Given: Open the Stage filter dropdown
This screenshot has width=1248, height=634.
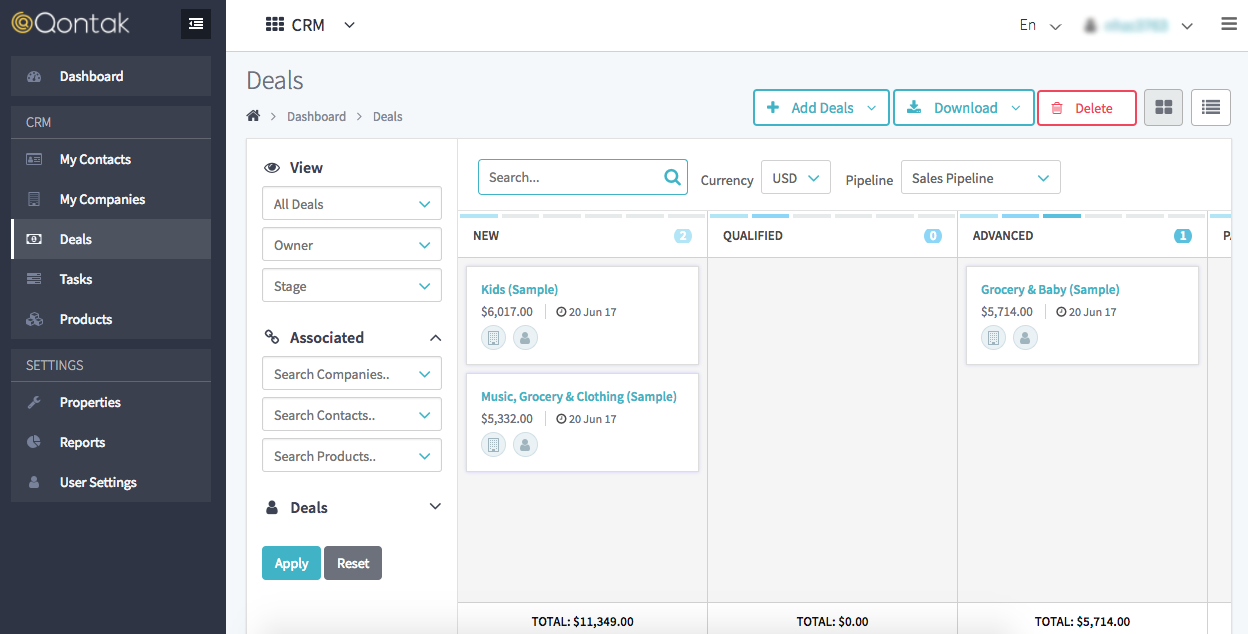Looking at the screenshot, I should [352, 286].
